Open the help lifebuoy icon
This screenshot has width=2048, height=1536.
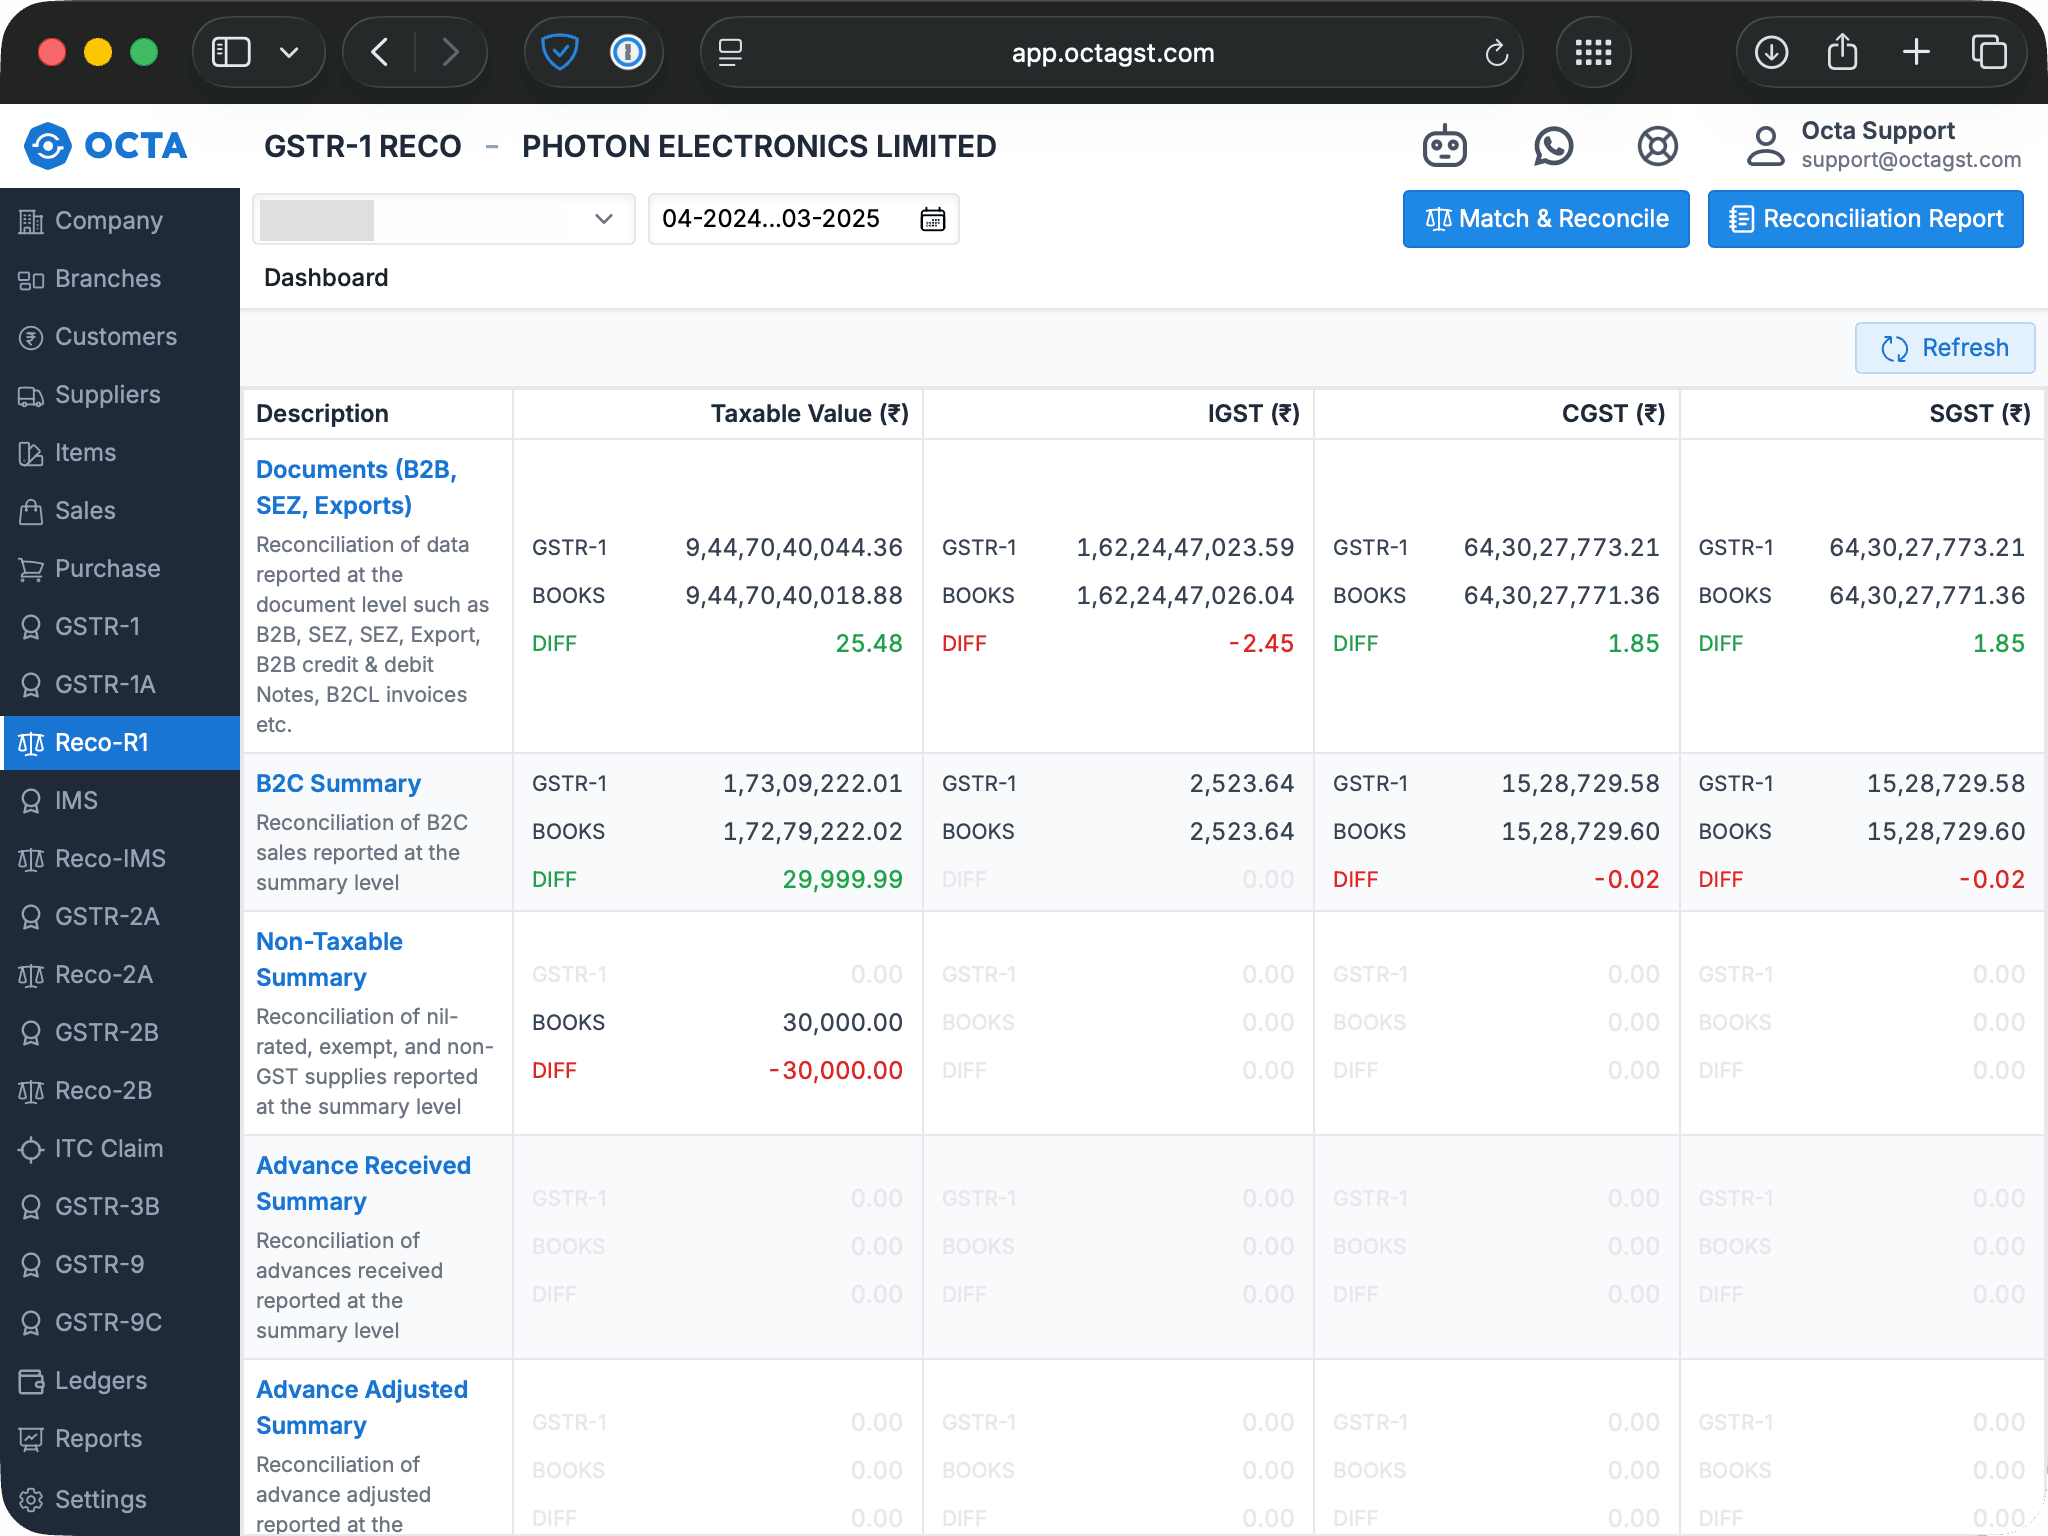(1657, 147)
